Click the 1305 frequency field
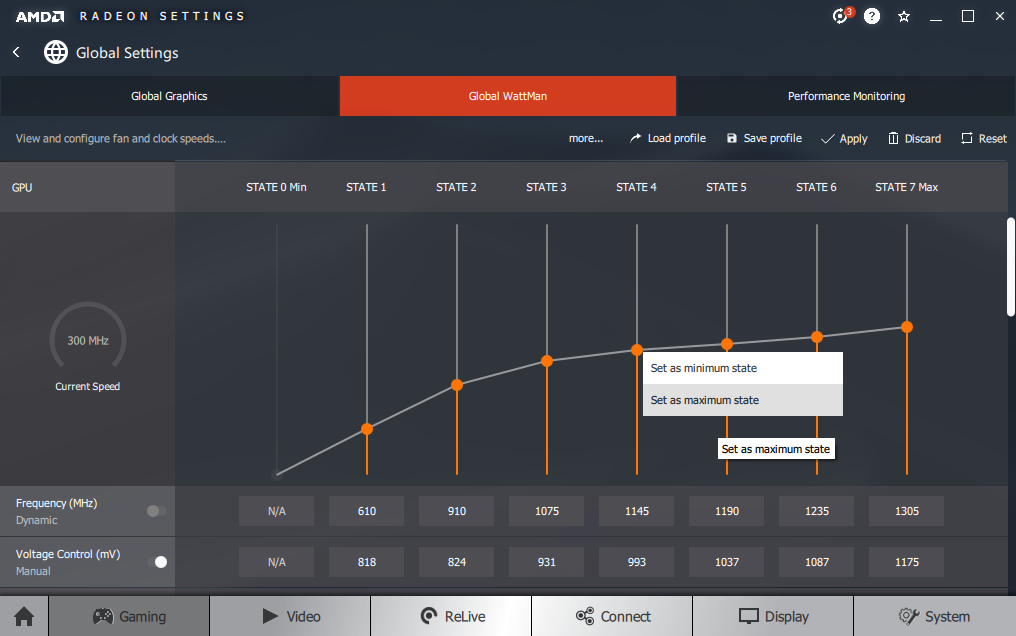 (x=907, y=511)
